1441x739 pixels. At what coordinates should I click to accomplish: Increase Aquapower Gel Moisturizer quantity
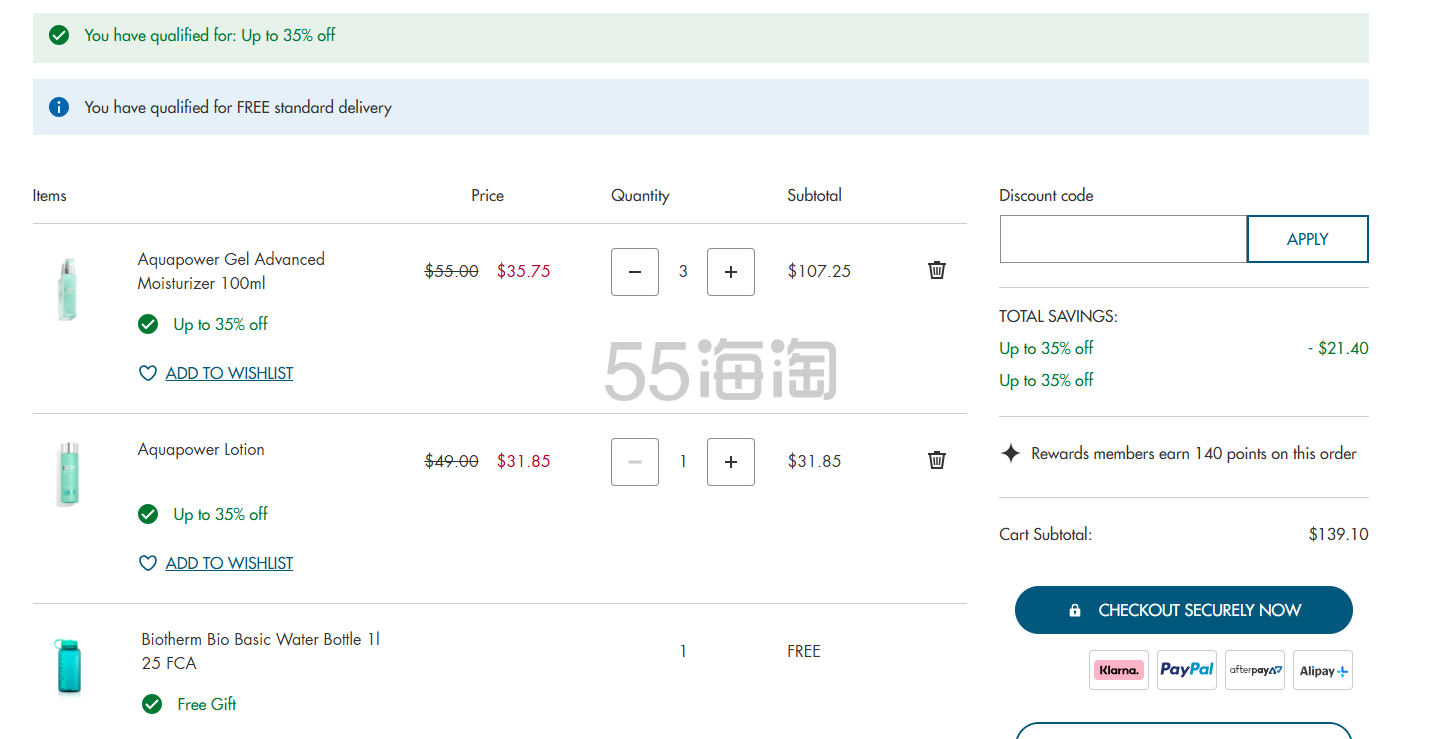(x=731, y=272)
